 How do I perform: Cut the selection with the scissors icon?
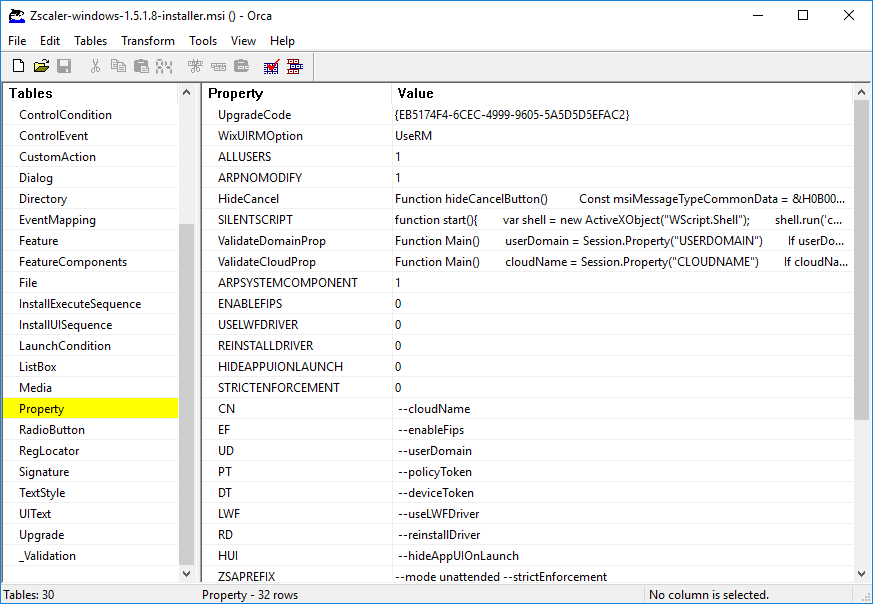pos(96,65)
